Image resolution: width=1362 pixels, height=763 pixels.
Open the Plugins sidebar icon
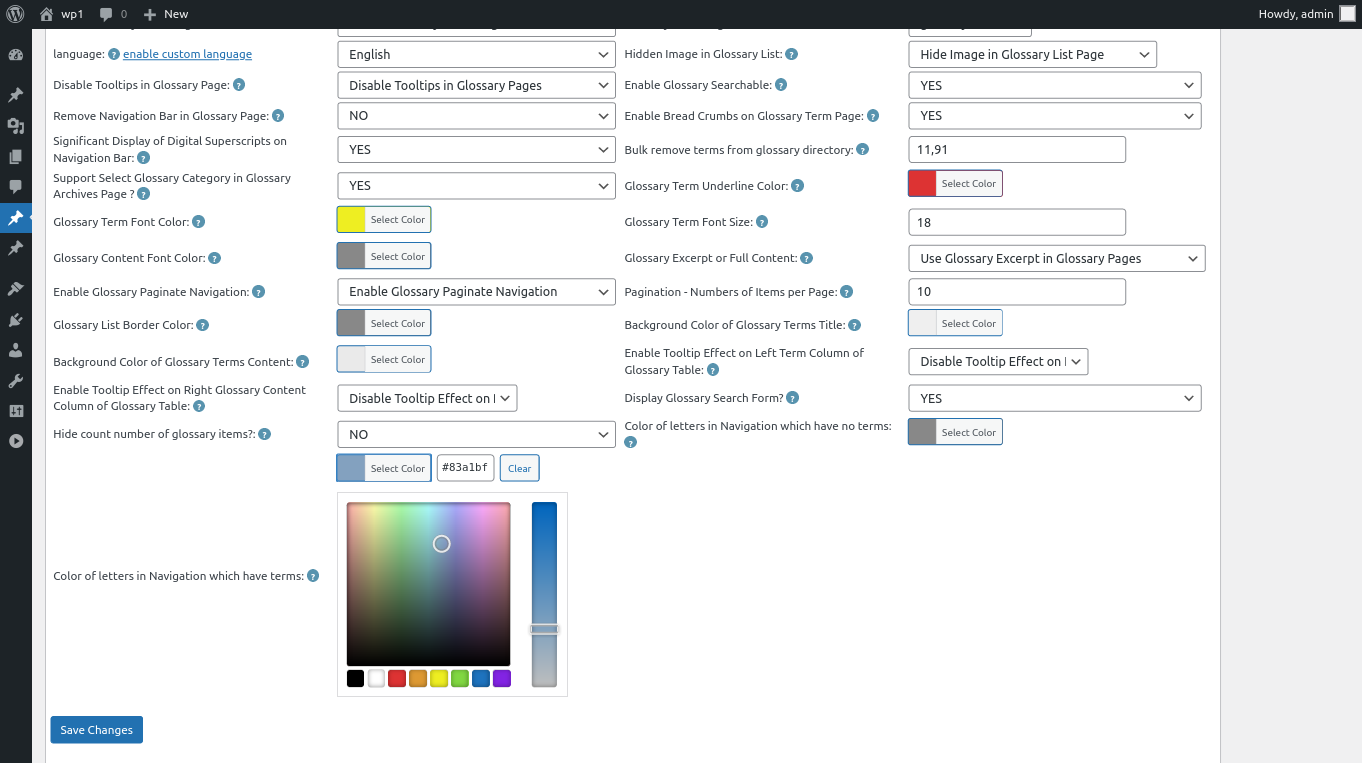click(x=15, y=320)
